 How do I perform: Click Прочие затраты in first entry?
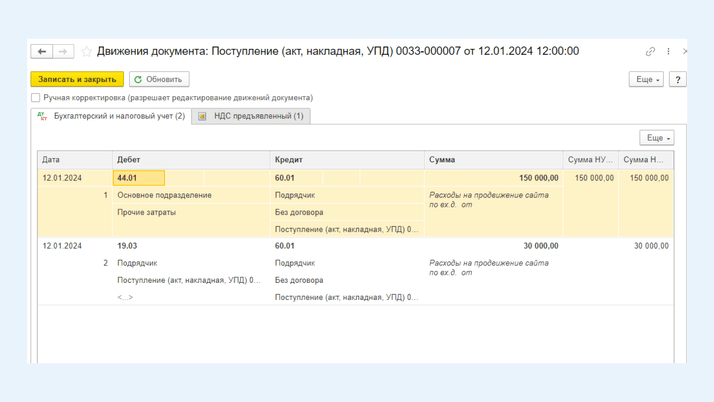(x=147, y=212)
